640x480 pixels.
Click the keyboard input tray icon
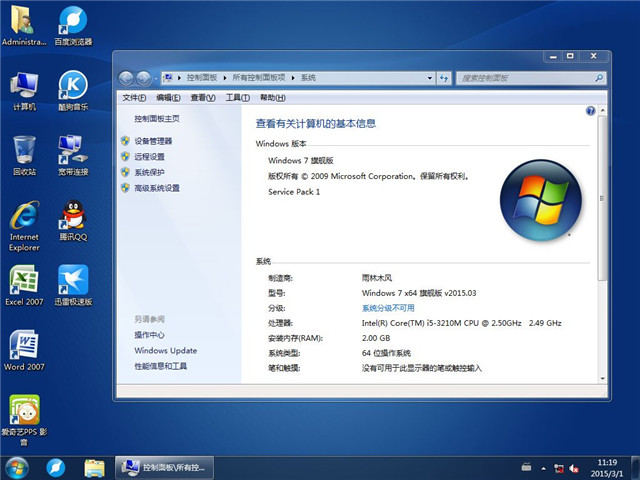click(527, 467)
